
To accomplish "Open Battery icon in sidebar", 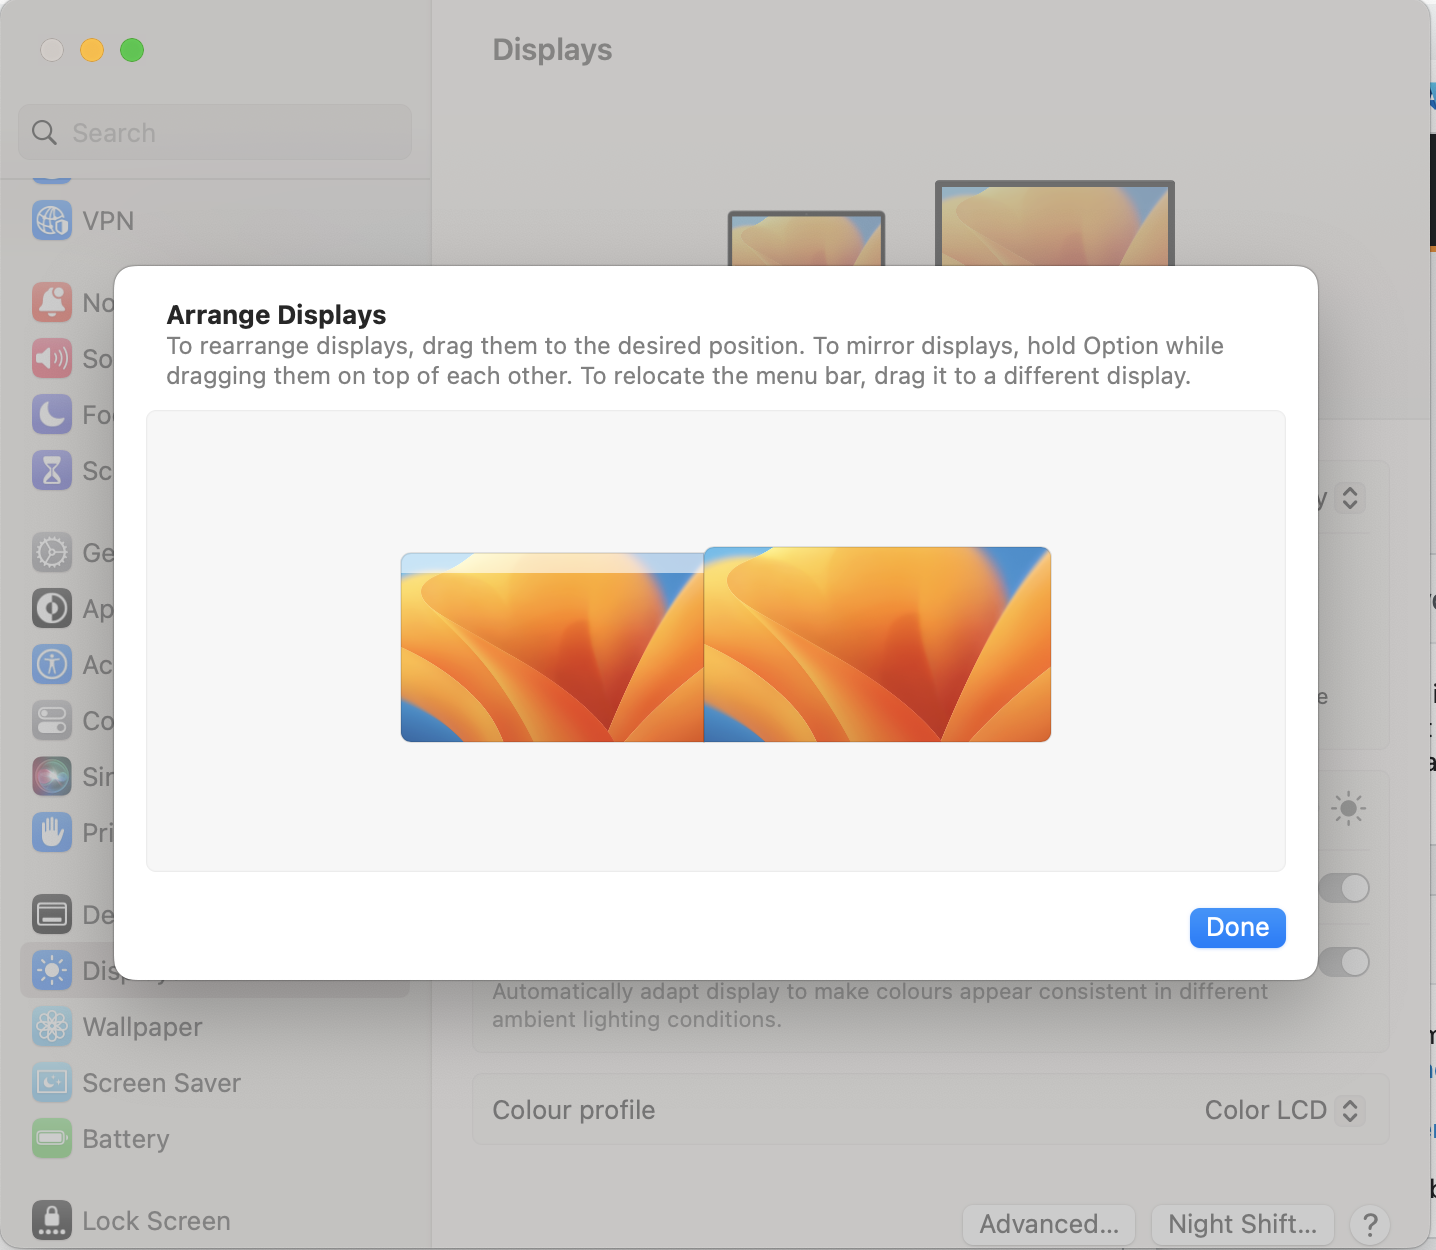I will pos(52,1138).
